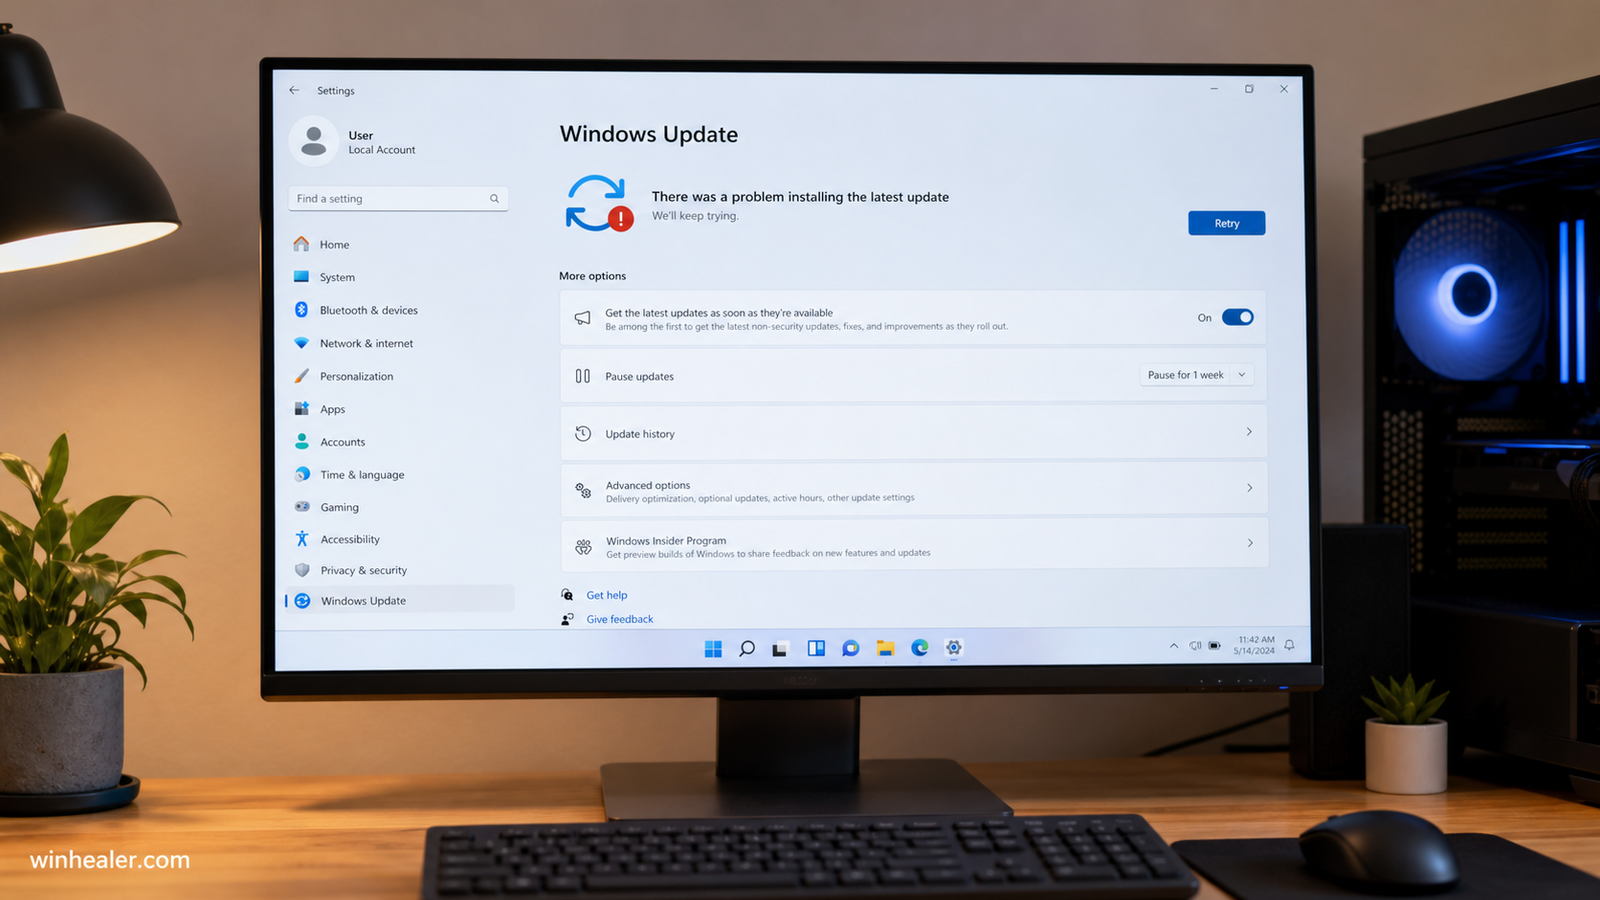
Task: Open network and volume tray icon
Action: click(1195, 646)
